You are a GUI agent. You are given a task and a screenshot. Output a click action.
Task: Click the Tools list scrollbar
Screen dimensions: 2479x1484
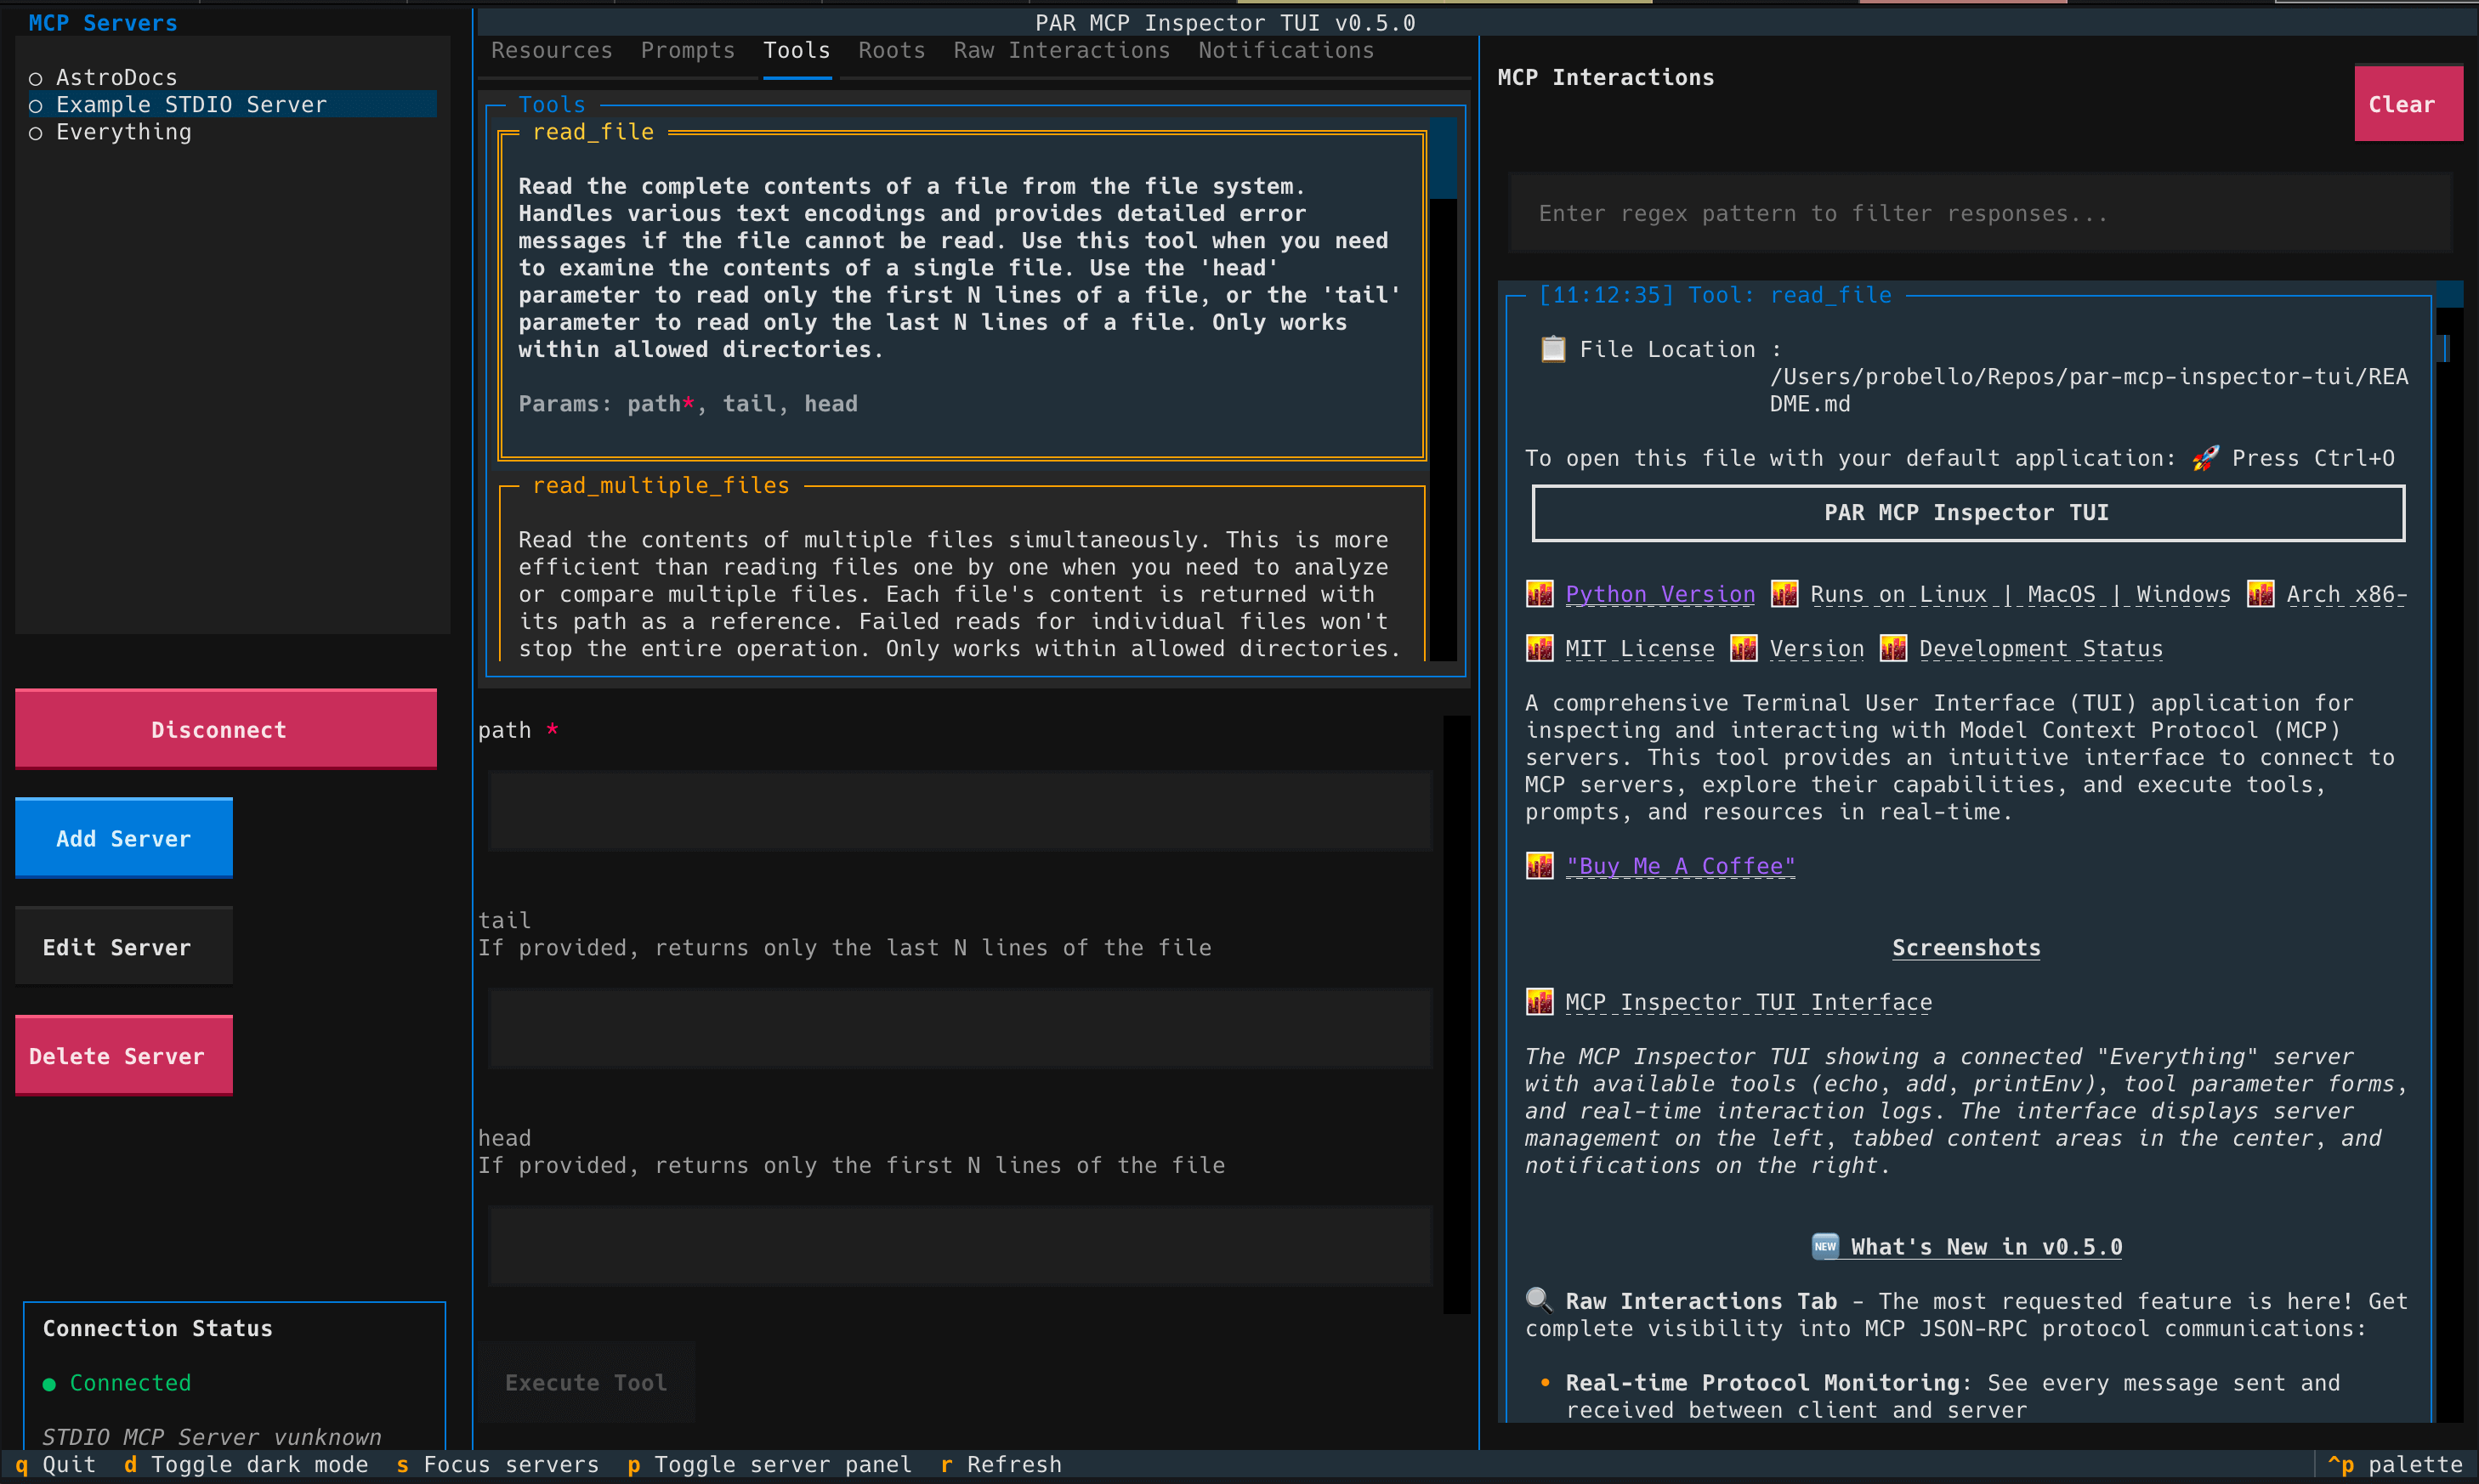pos(1443,390)
